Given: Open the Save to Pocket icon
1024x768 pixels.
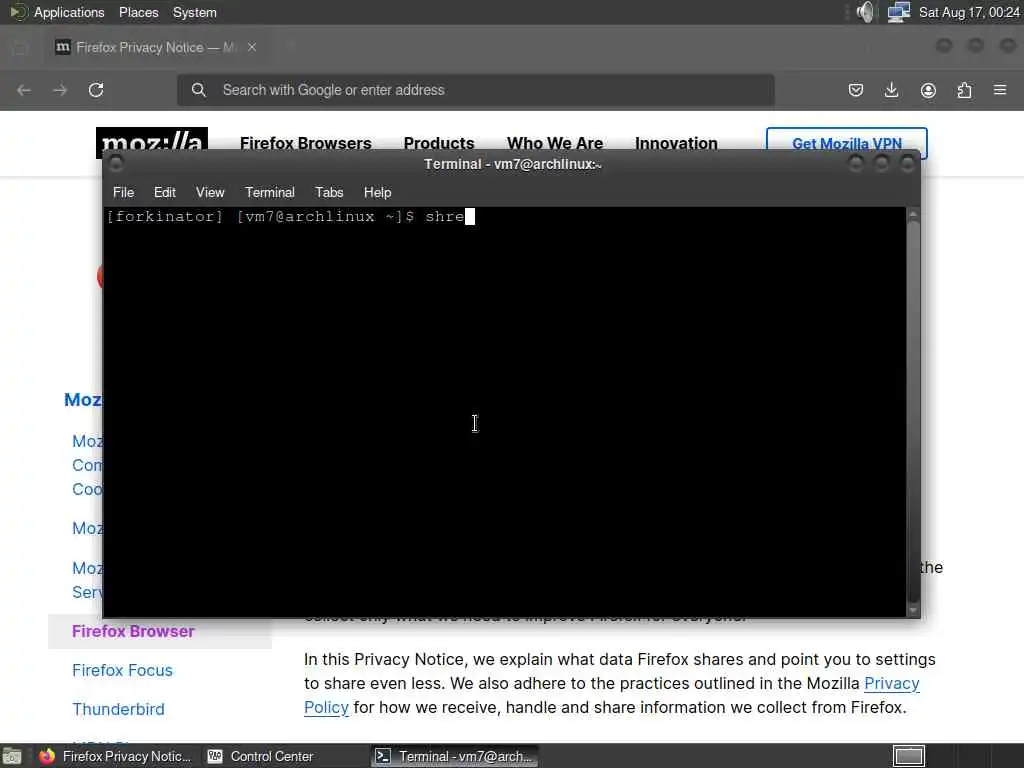Looking at the screenshot, I should coord(856,90).
